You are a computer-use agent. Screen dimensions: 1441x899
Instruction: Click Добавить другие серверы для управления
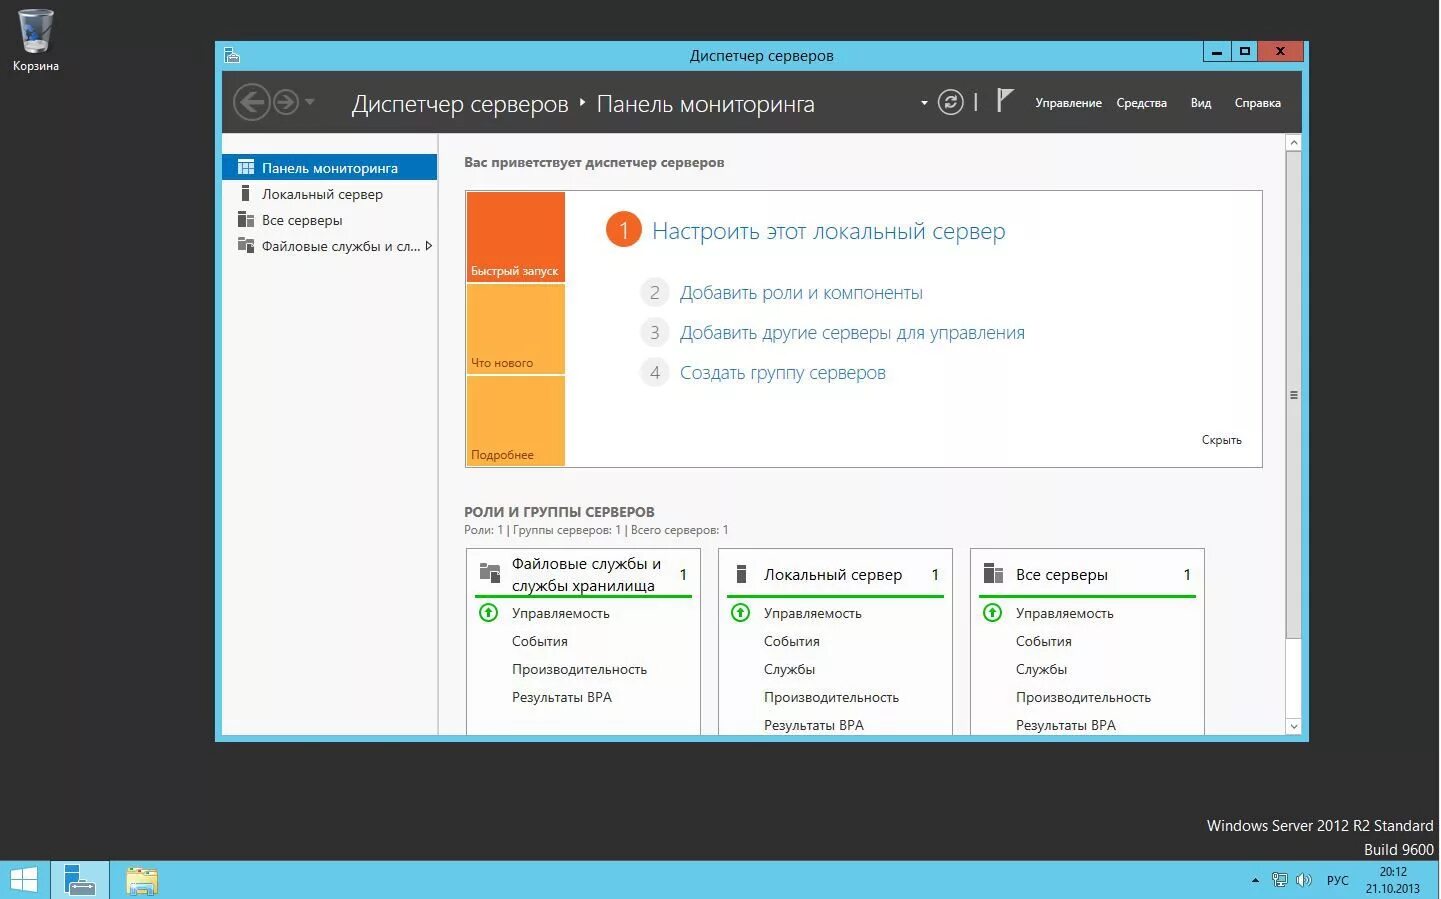tap(852, 333)
